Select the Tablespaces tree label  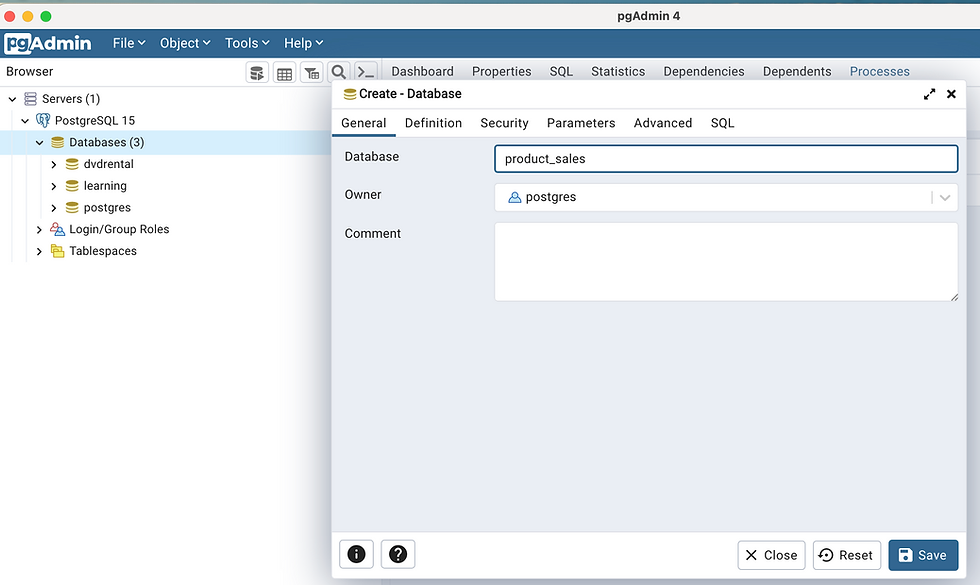click(103, 251)
